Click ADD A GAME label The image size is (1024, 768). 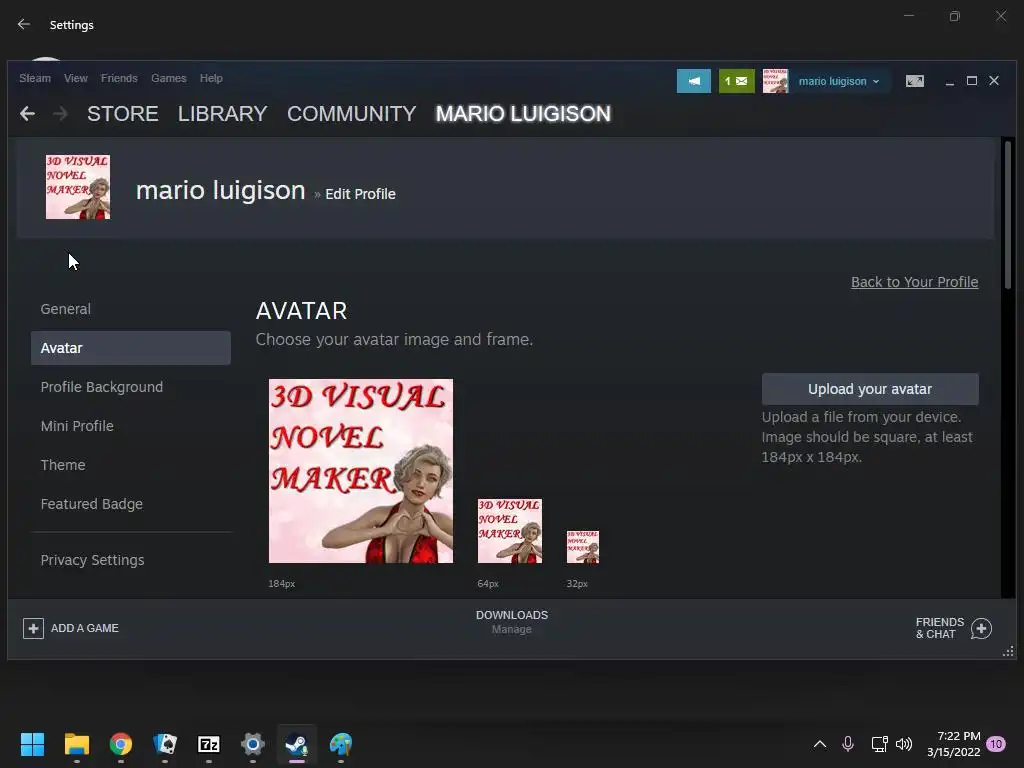pyautogui.click(x=85, y=628)
